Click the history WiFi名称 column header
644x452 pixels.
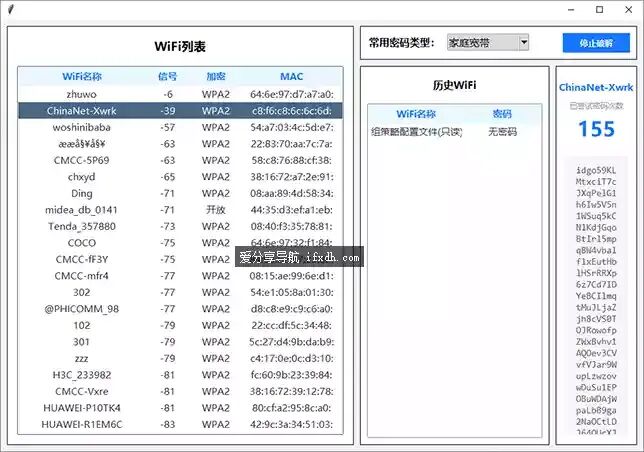416,114
